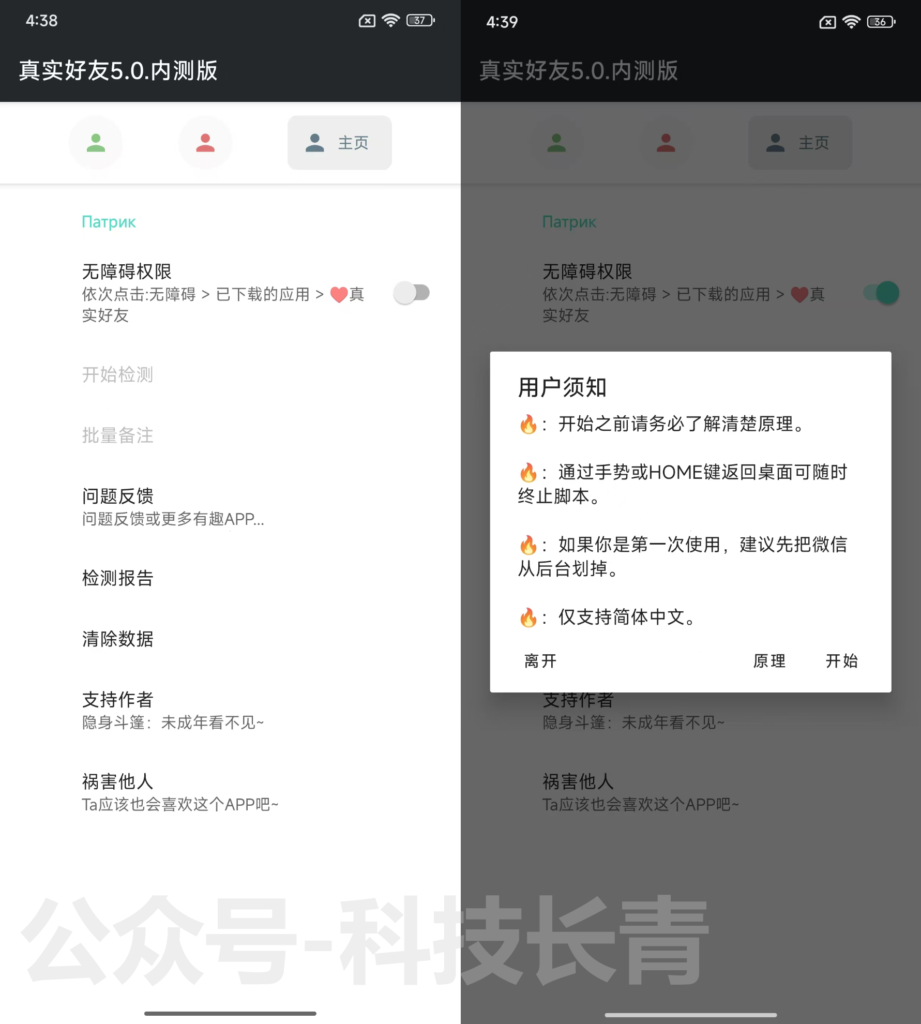The image size is (921, 1024).
Task: Tap the green person icon in left screen
Action: pos(96,142)
